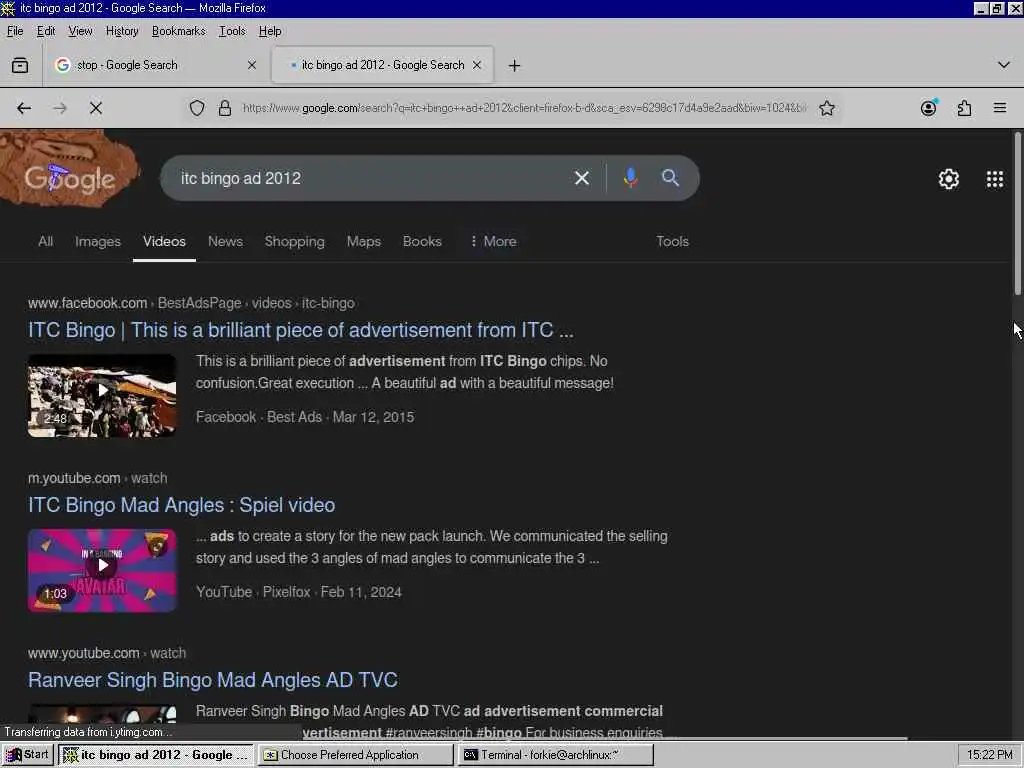
Task: Close the 'stop - Google Search' tab
Action: pyautogui.click(x=252, y=65)
